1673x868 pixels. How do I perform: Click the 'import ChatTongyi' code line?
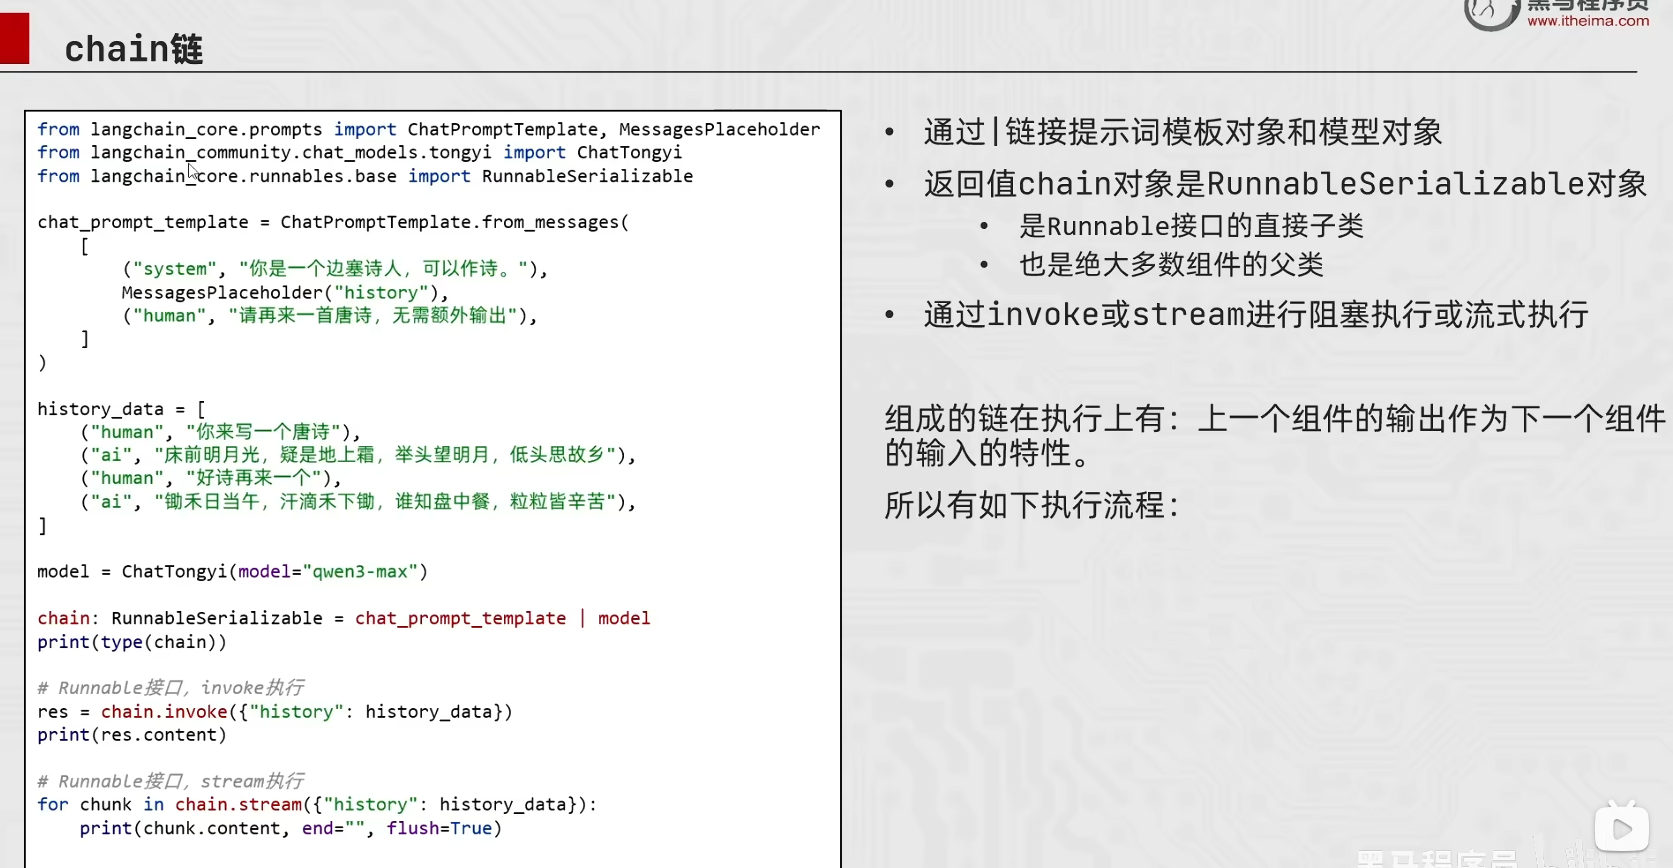point(360,152)
